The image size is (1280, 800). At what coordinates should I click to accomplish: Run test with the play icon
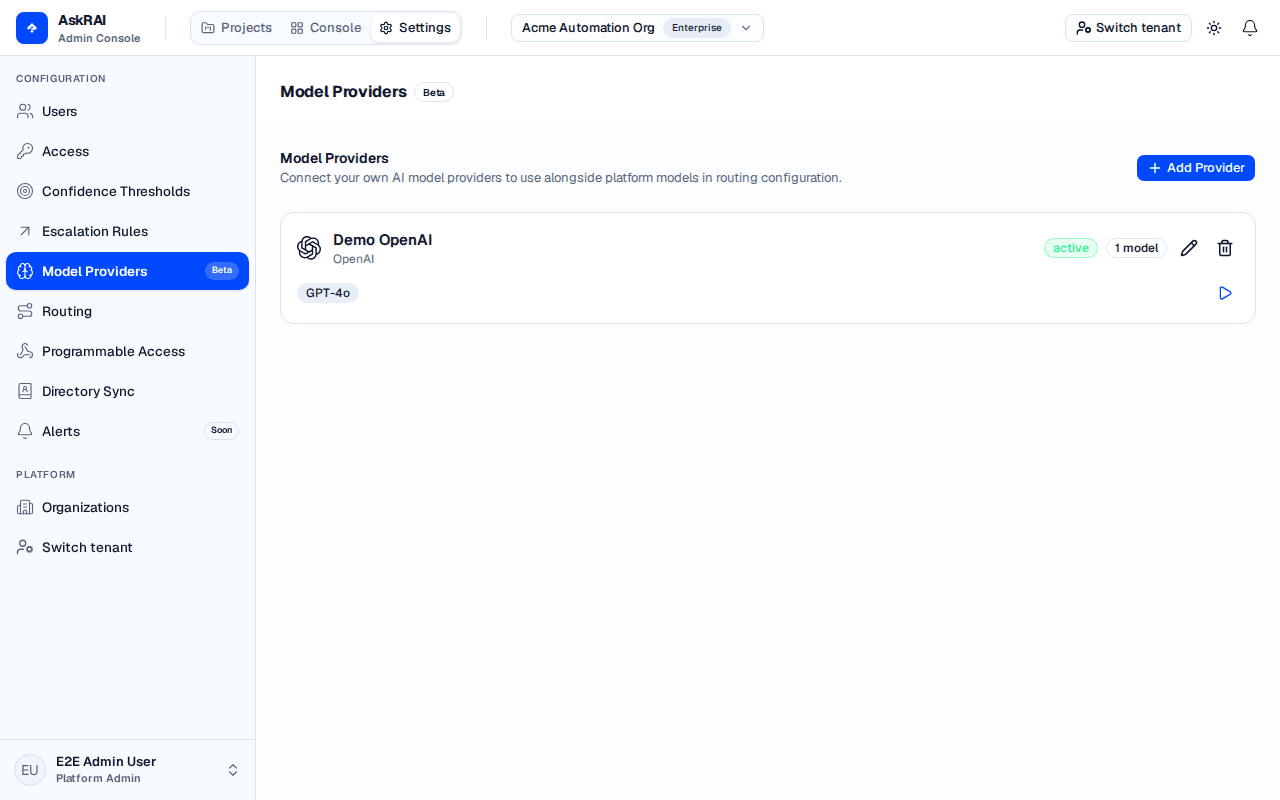click(x=1225, y=293)
